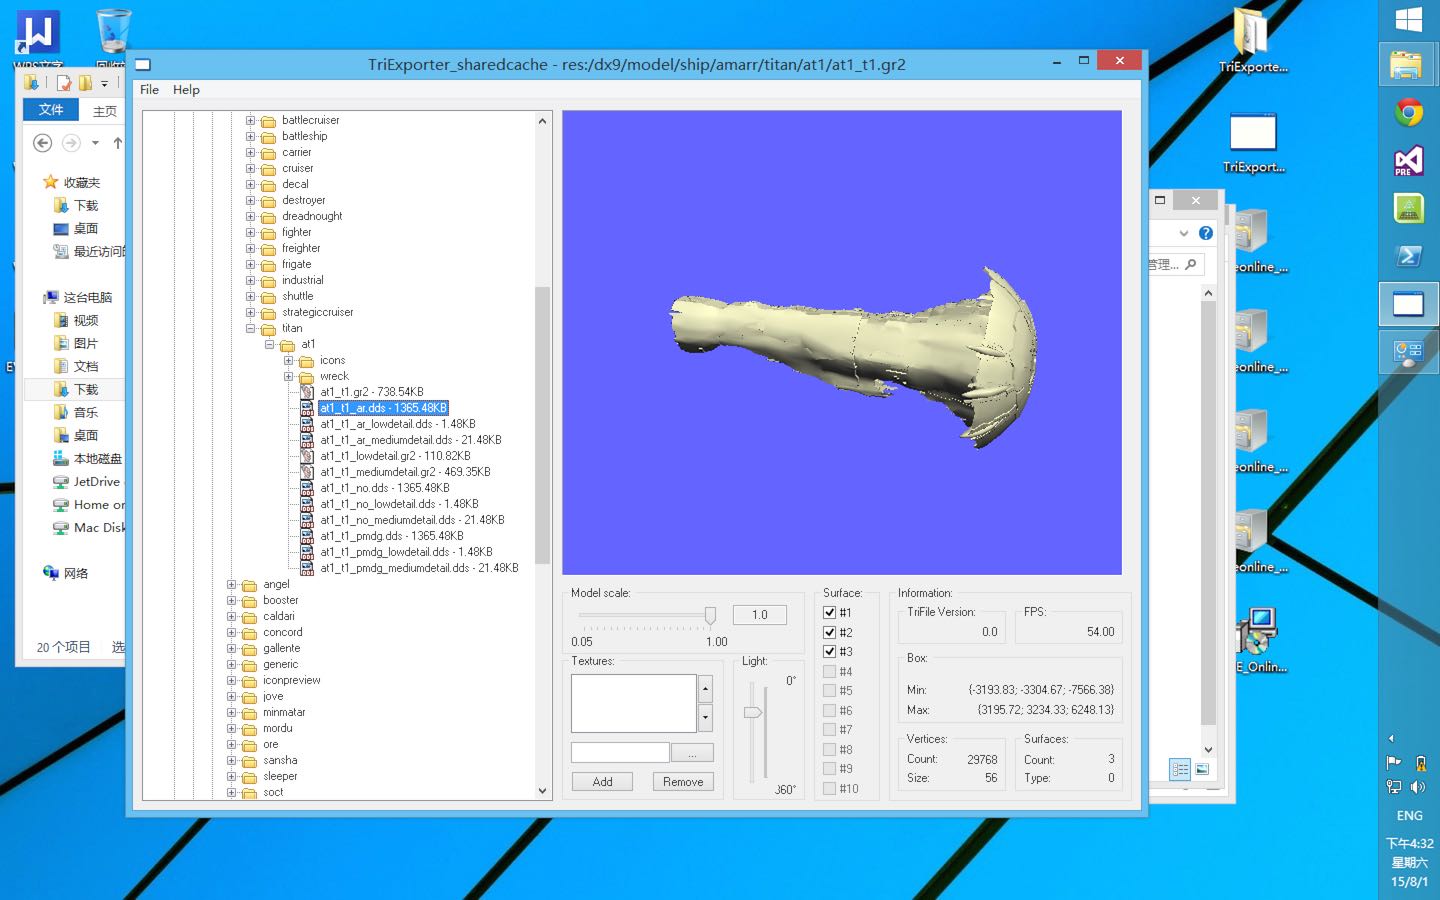Screen dimensions: 1440x900
Task: Click PowerShell icon in the taskbar
Action: click(x=1409, y=256)
